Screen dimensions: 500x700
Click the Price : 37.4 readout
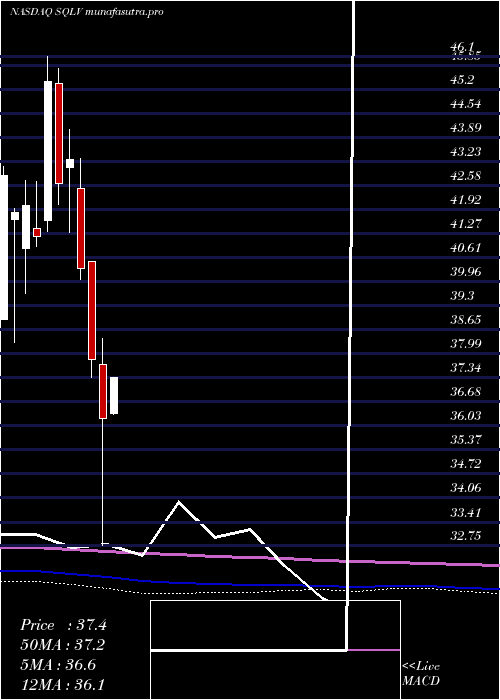click(x=63, y=625)
